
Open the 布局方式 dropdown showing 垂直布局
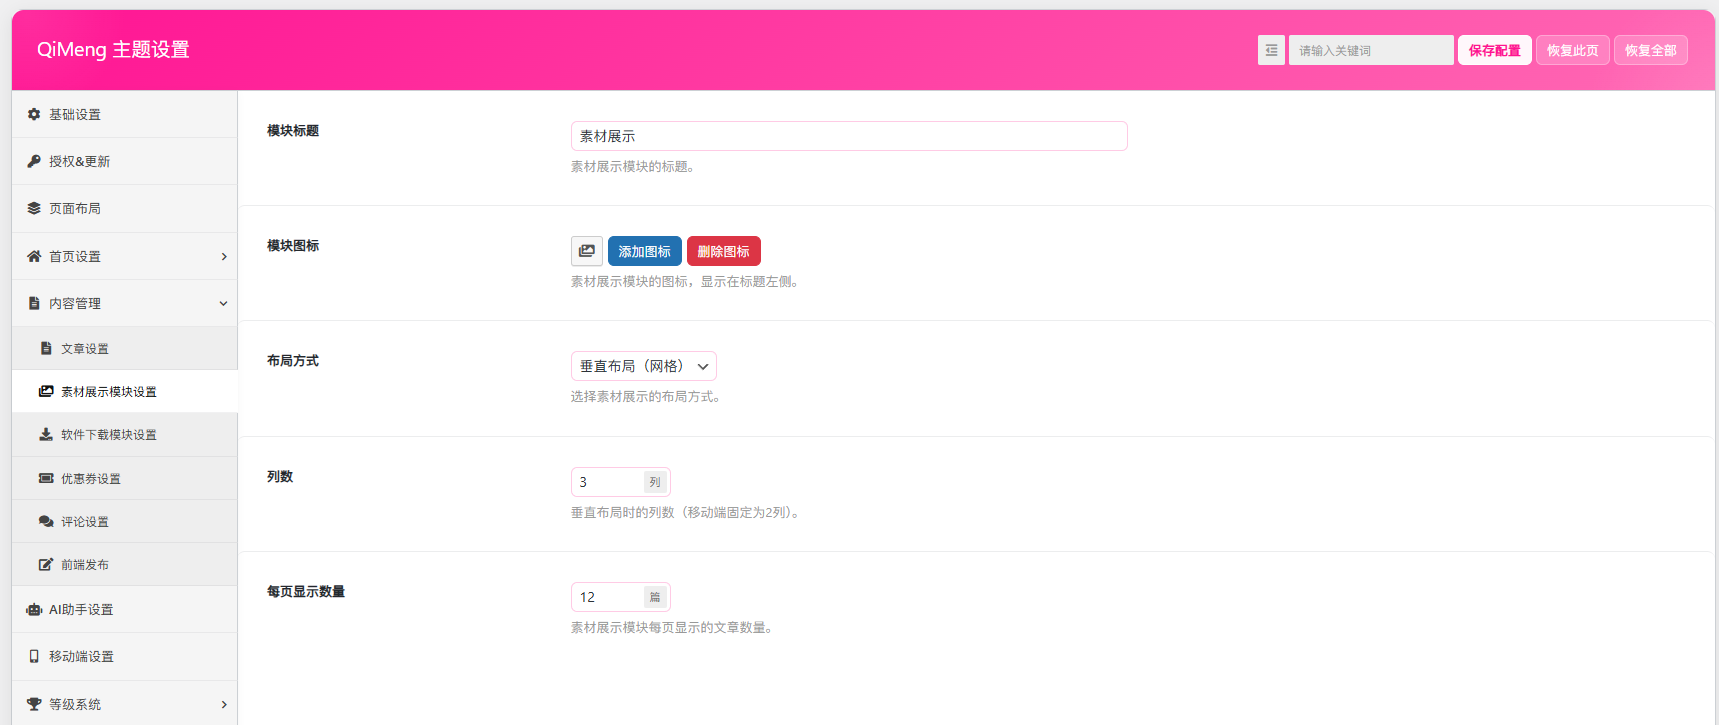pyautogui.click(x=643, y=366)
